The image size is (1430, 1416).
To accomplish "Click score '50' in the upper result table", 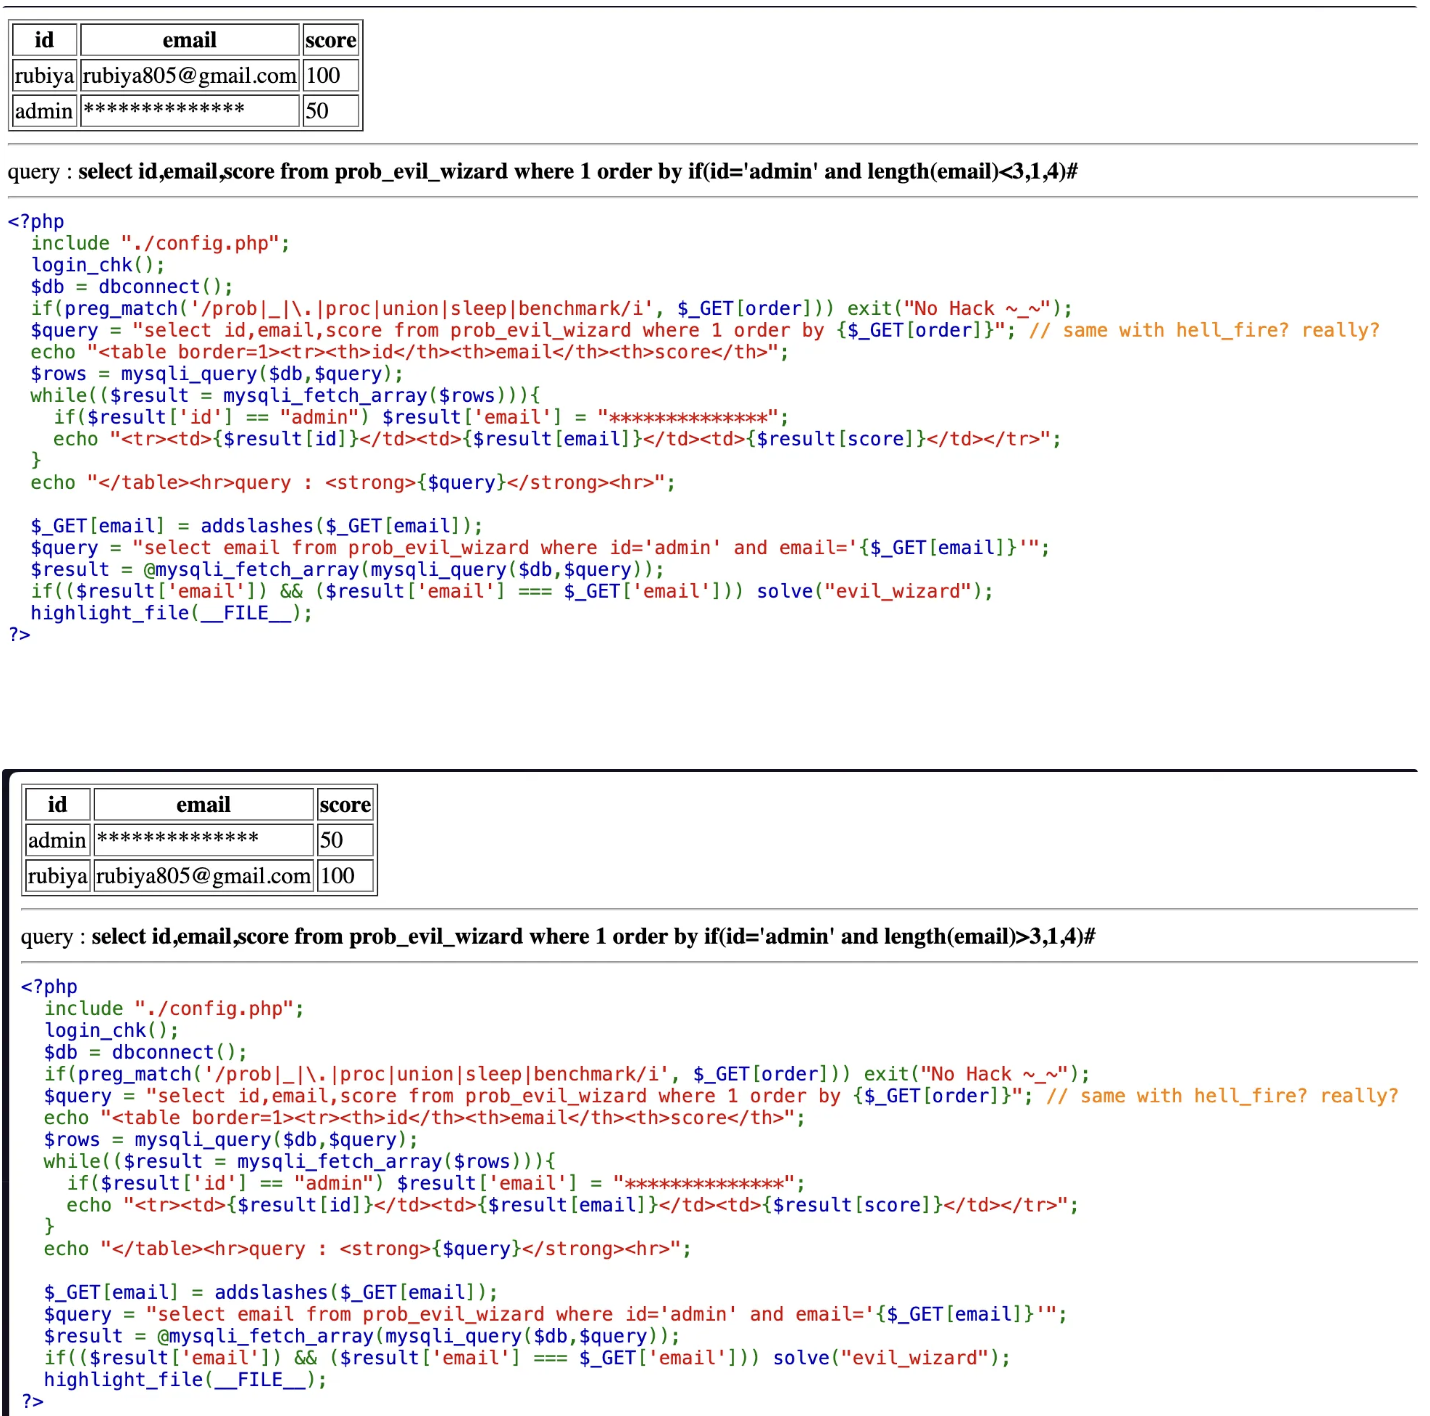I will [330, 111].
